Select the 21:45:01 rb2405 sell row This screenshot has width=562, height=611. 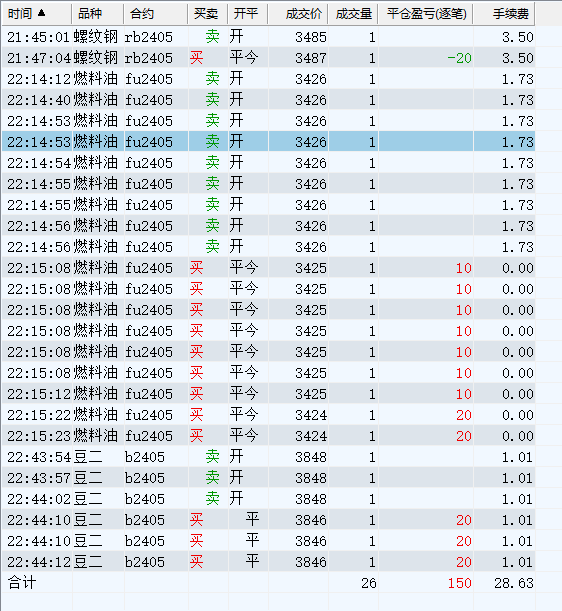tap(269, 37)
